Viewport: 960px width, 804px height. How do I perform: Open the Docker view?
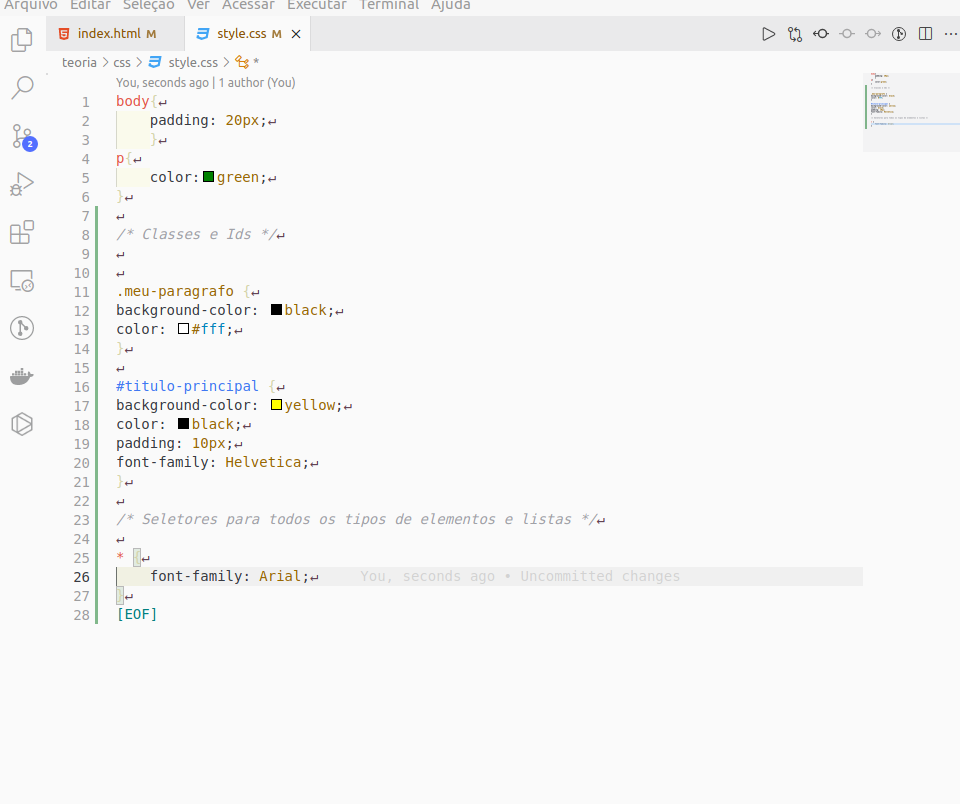(22, 376)
